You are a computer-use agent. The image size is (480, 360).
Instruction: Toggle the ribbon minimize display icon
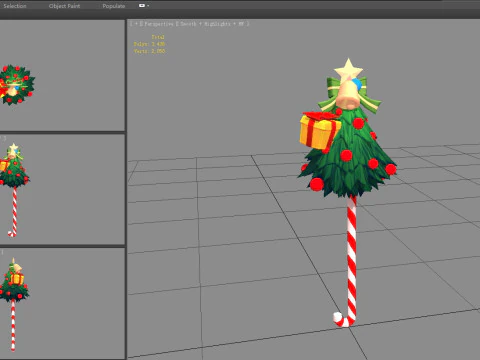point(142,6)
